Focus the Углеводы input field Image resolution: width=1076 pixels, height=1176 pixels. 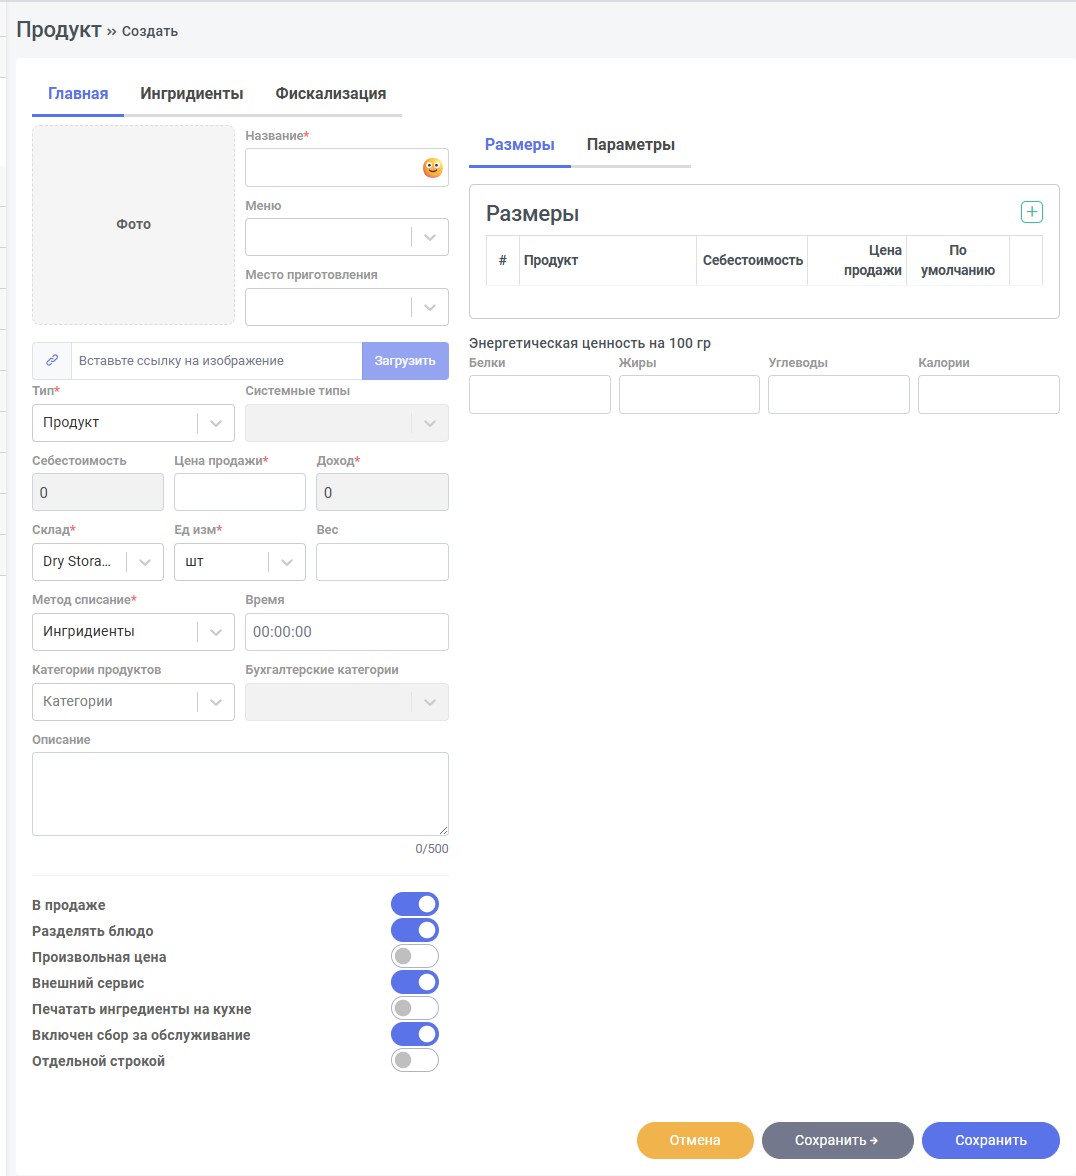839,394
